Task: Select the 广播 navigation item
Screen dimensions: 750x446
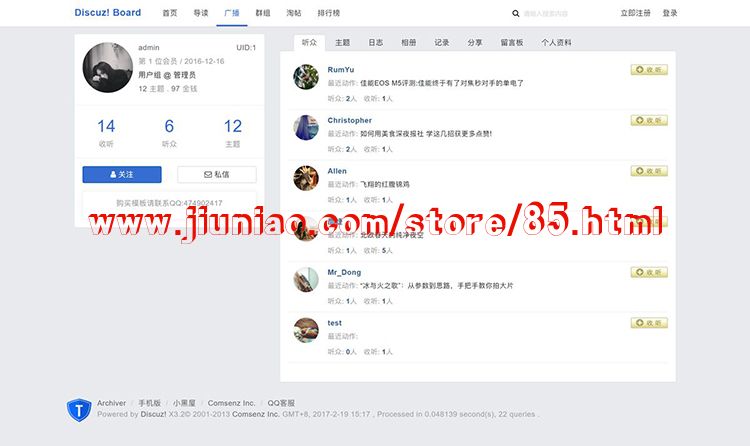Action: pos(232,13)
